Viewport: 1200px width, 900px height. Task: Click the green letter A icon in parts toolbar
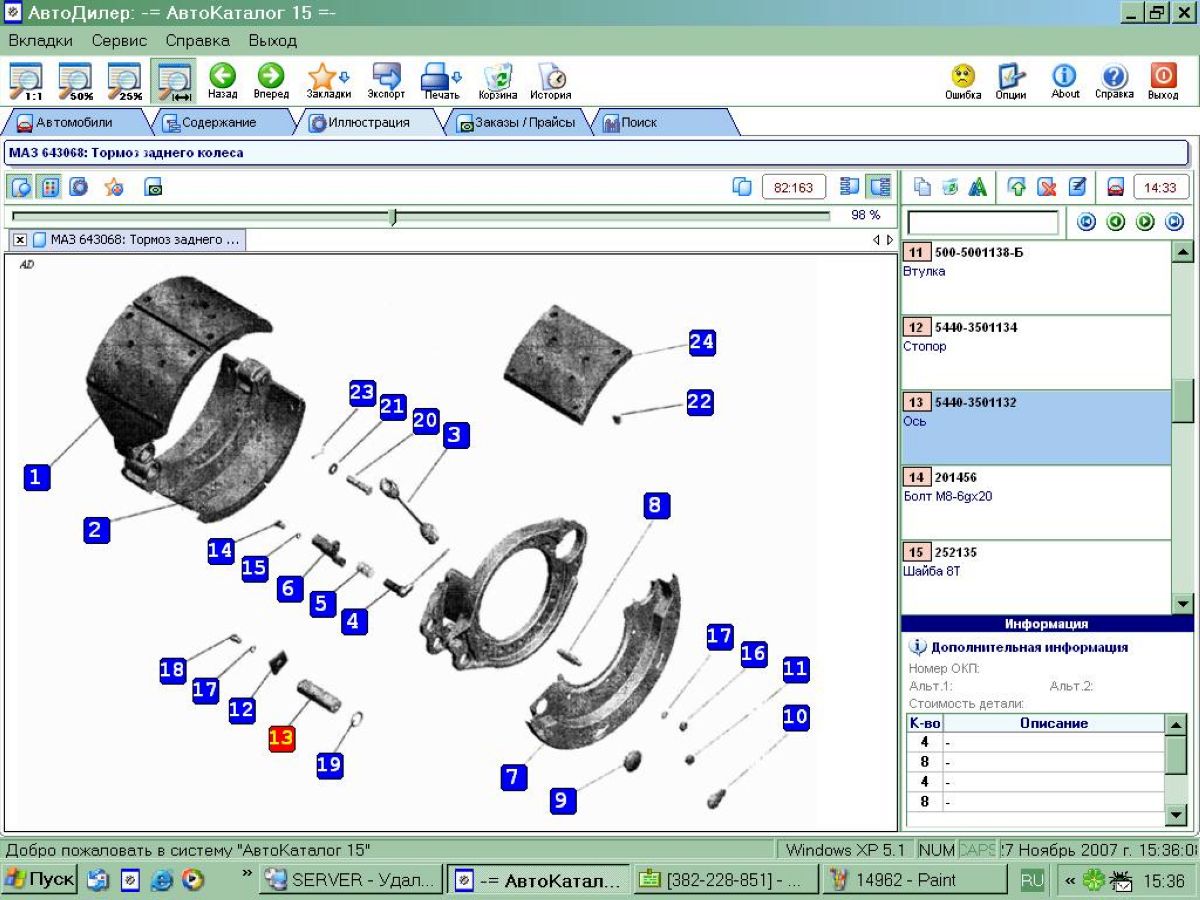tap(978, 187)
